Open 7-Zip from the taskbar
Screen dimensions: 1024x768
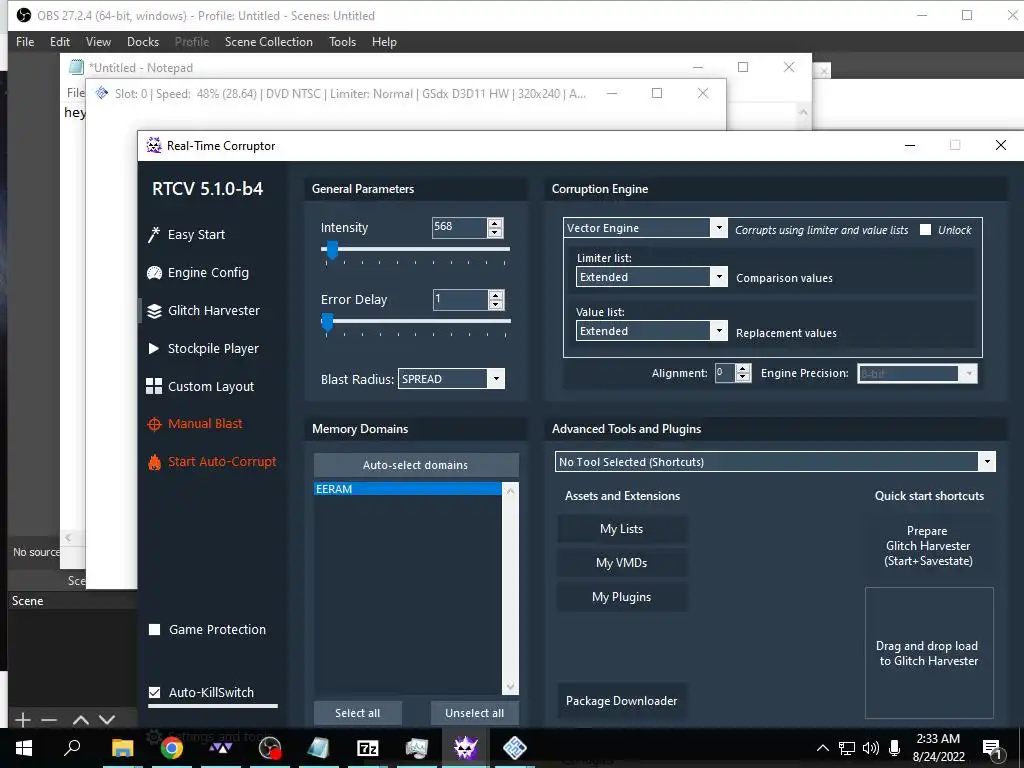368,748
